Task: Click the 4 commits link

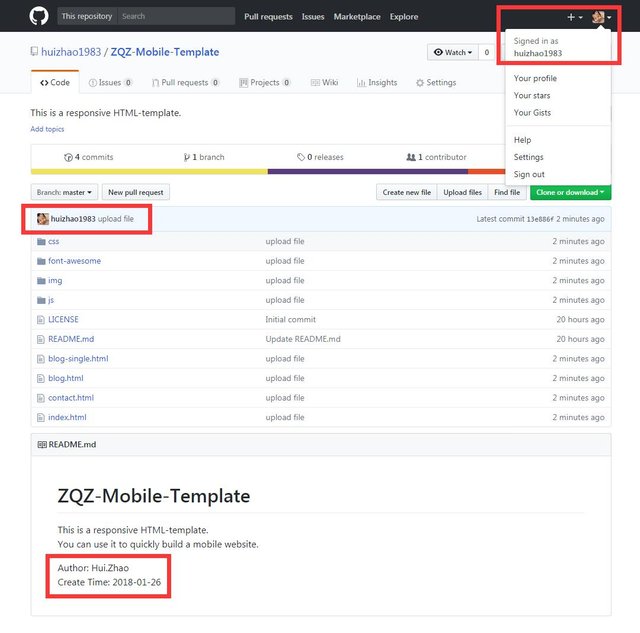Action: 89,157
